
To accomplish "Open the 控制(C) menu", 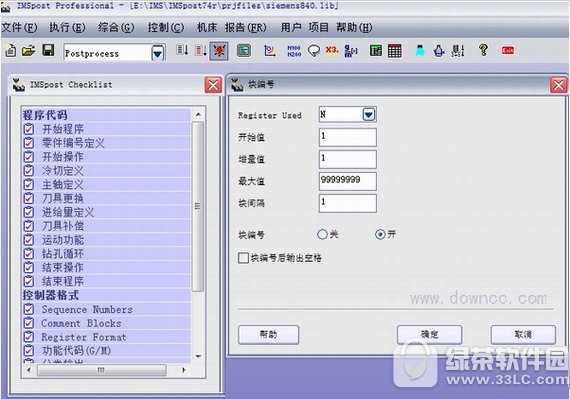I will click(x=165, y=28).
